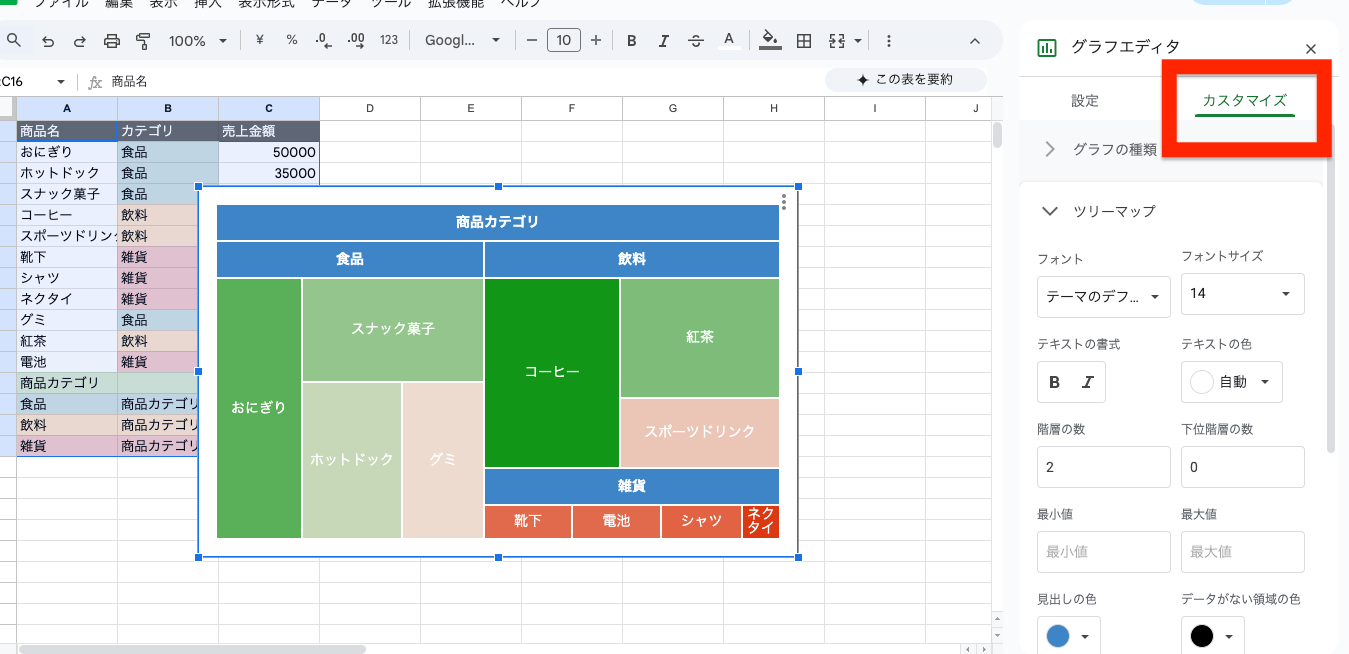Open the fill color bucket icon
Viewport: 1349px width, 654px height.
click(x=769, y=41)
